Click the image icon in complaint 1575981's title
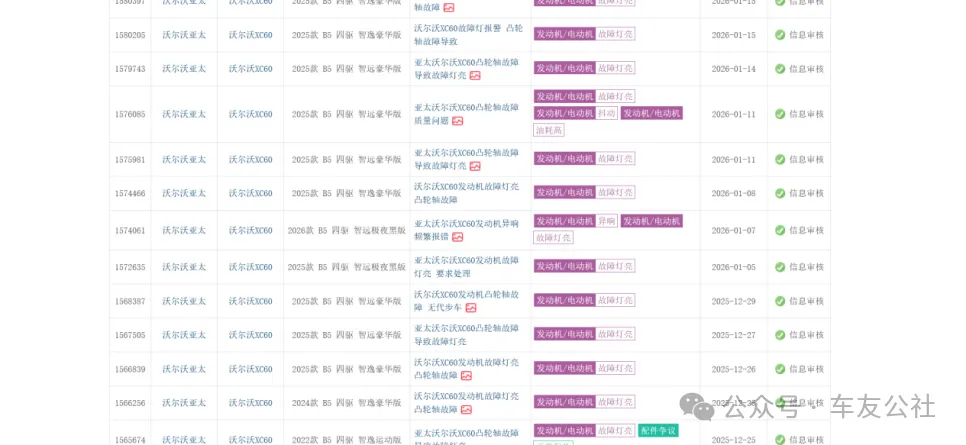The width and height of the screenshot is (966, 445). (475, 166)
